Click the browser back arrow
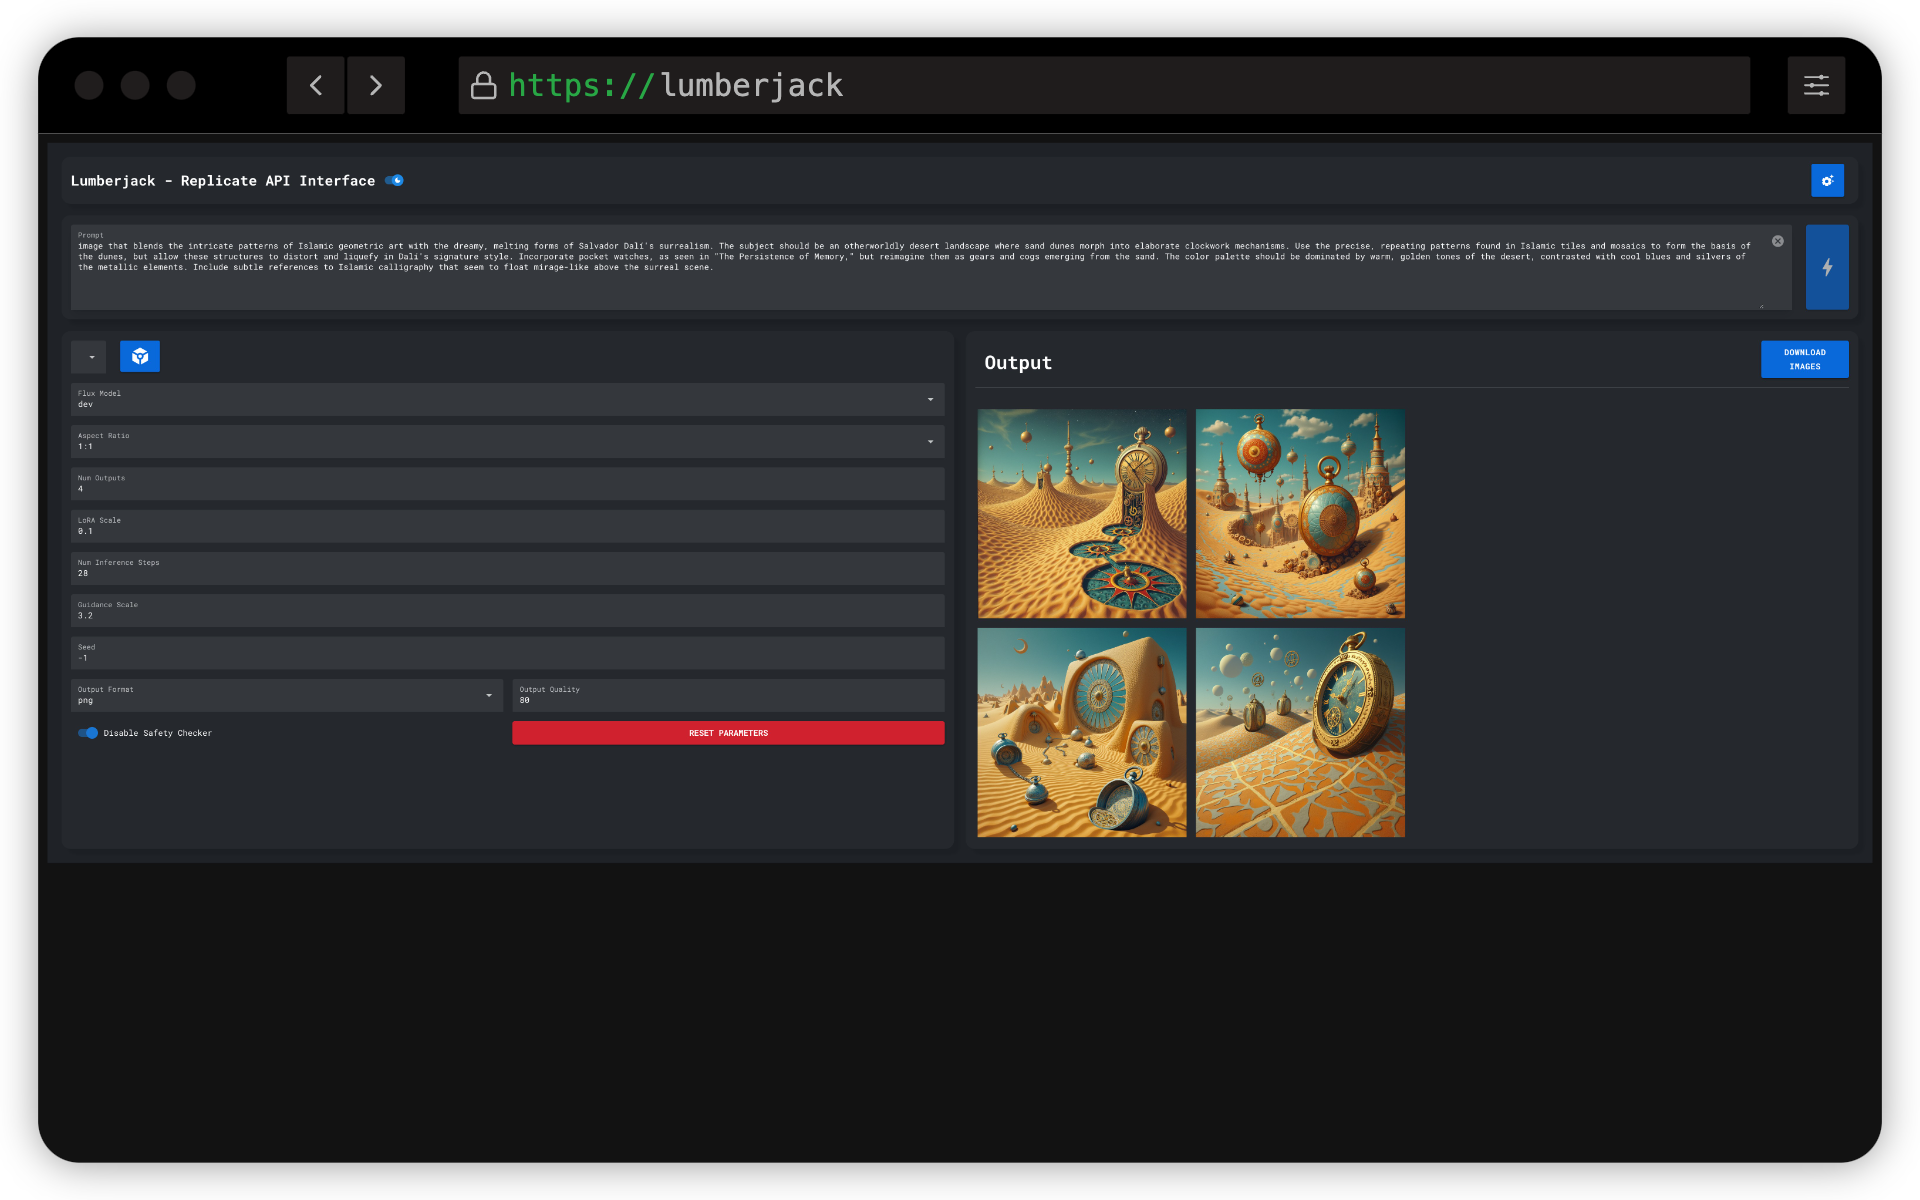This screenshot has width=1920, height=1200. (x=316, y=85)
